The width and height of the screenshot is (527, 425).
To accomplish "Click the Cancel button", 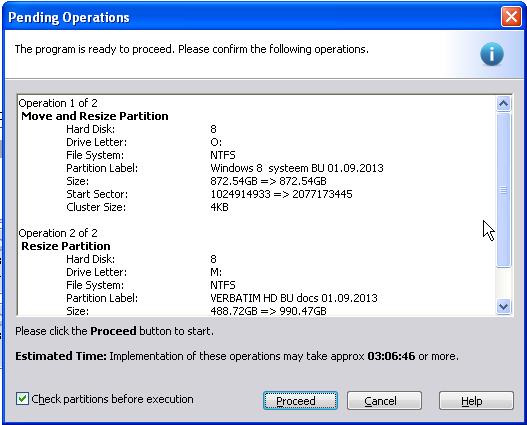I will [x=384, y=400].
